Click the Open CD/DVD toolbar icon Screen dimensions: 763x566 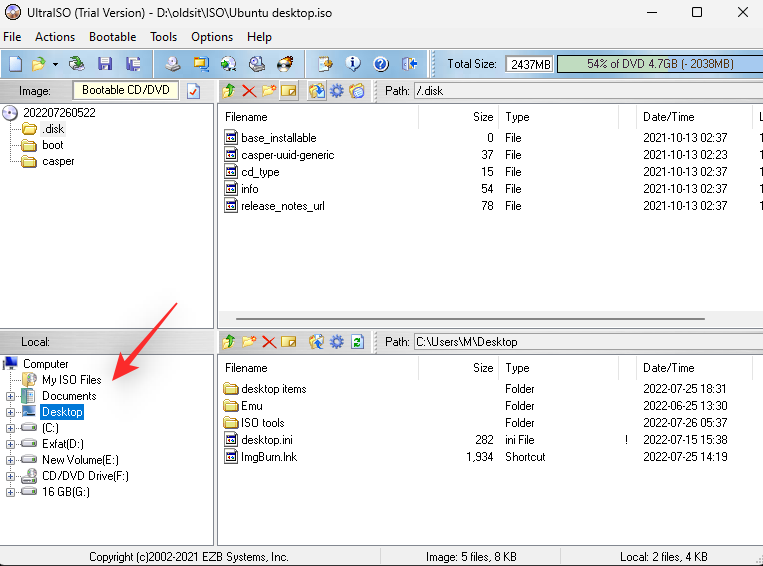coord(76,64)
